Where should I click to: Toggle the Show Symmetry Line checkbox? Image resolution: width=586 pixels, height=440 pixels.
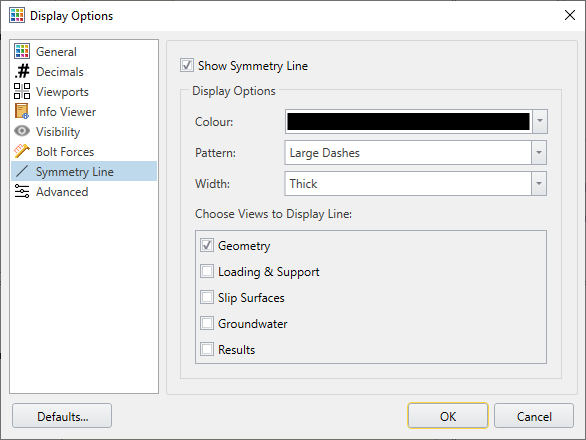[186, 65]
